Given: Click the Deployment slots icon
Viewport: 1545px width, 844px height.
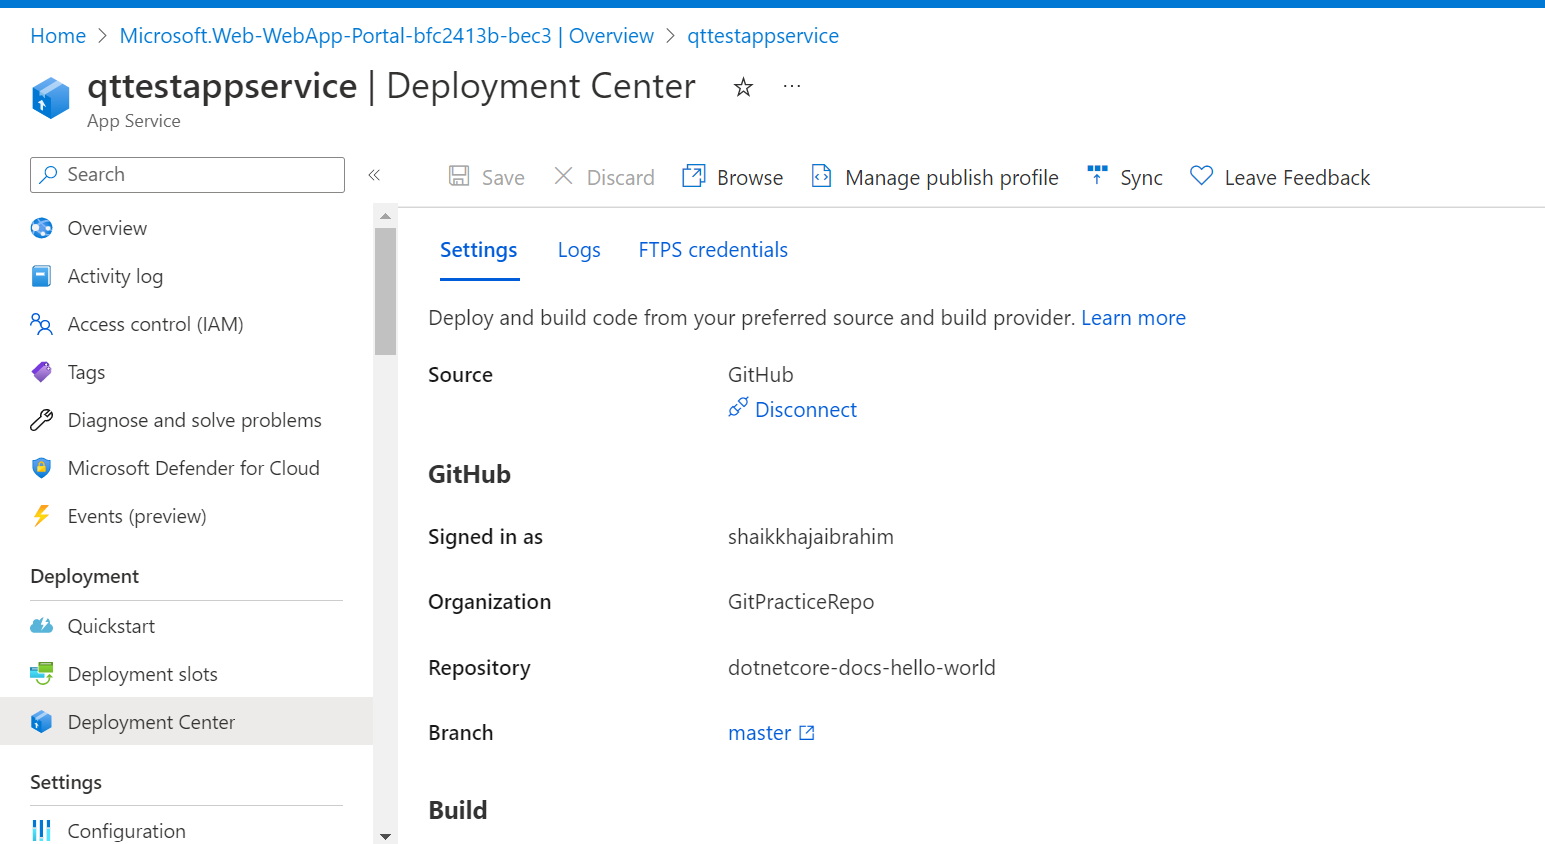Looking at the screenshot, I should (41, 674).
